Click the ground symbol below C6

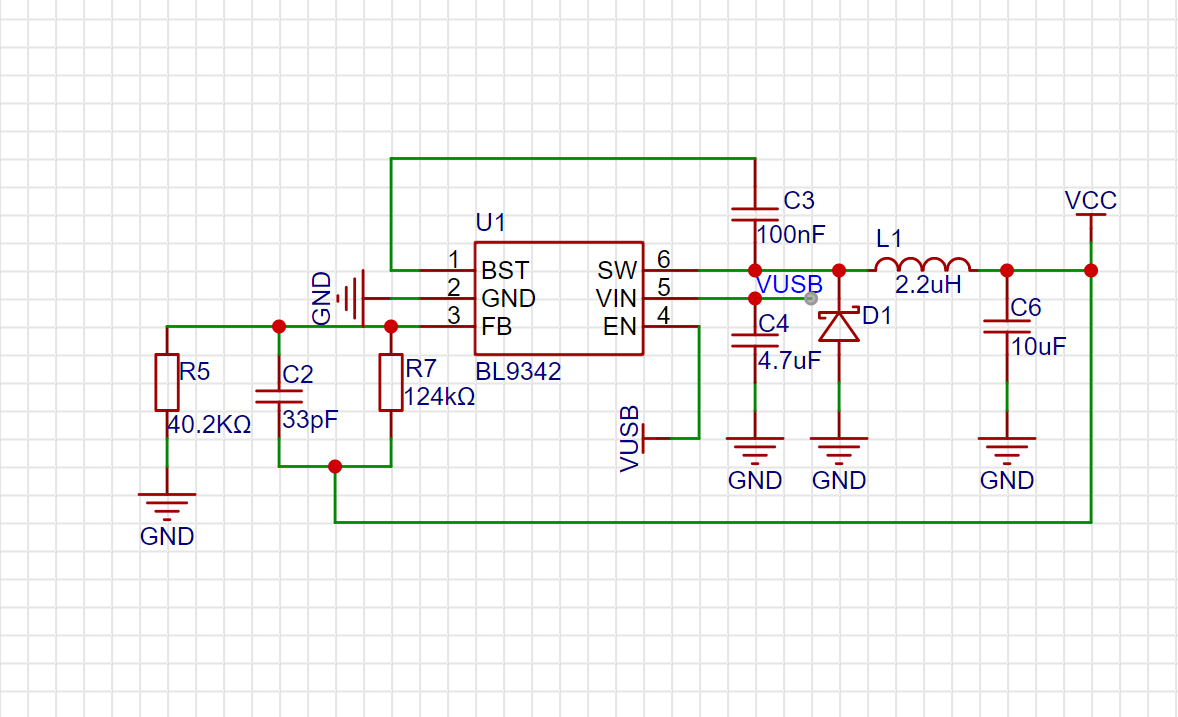pos(1007,451)
